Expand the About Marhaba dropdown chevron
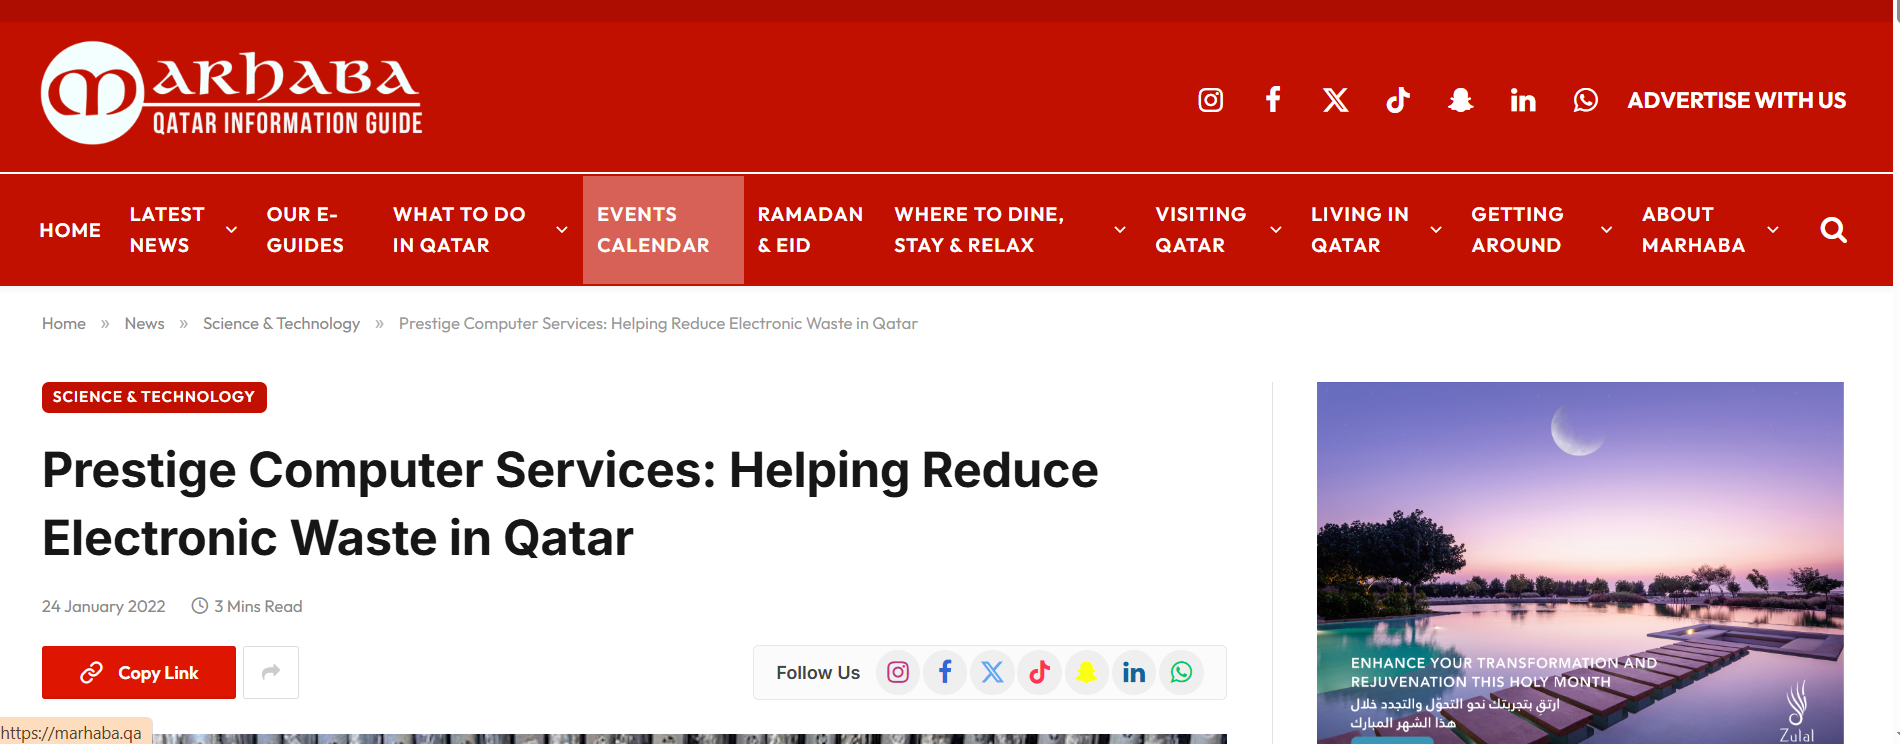This screenshot has height=744, width=1900. click(1773, 230)
